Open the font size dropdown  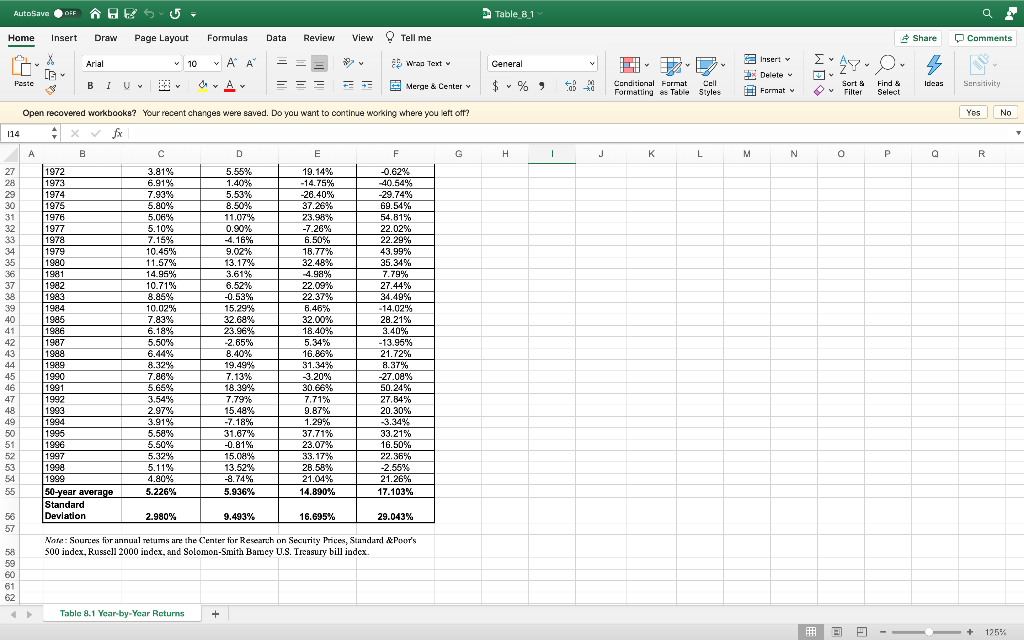(216, 63)
